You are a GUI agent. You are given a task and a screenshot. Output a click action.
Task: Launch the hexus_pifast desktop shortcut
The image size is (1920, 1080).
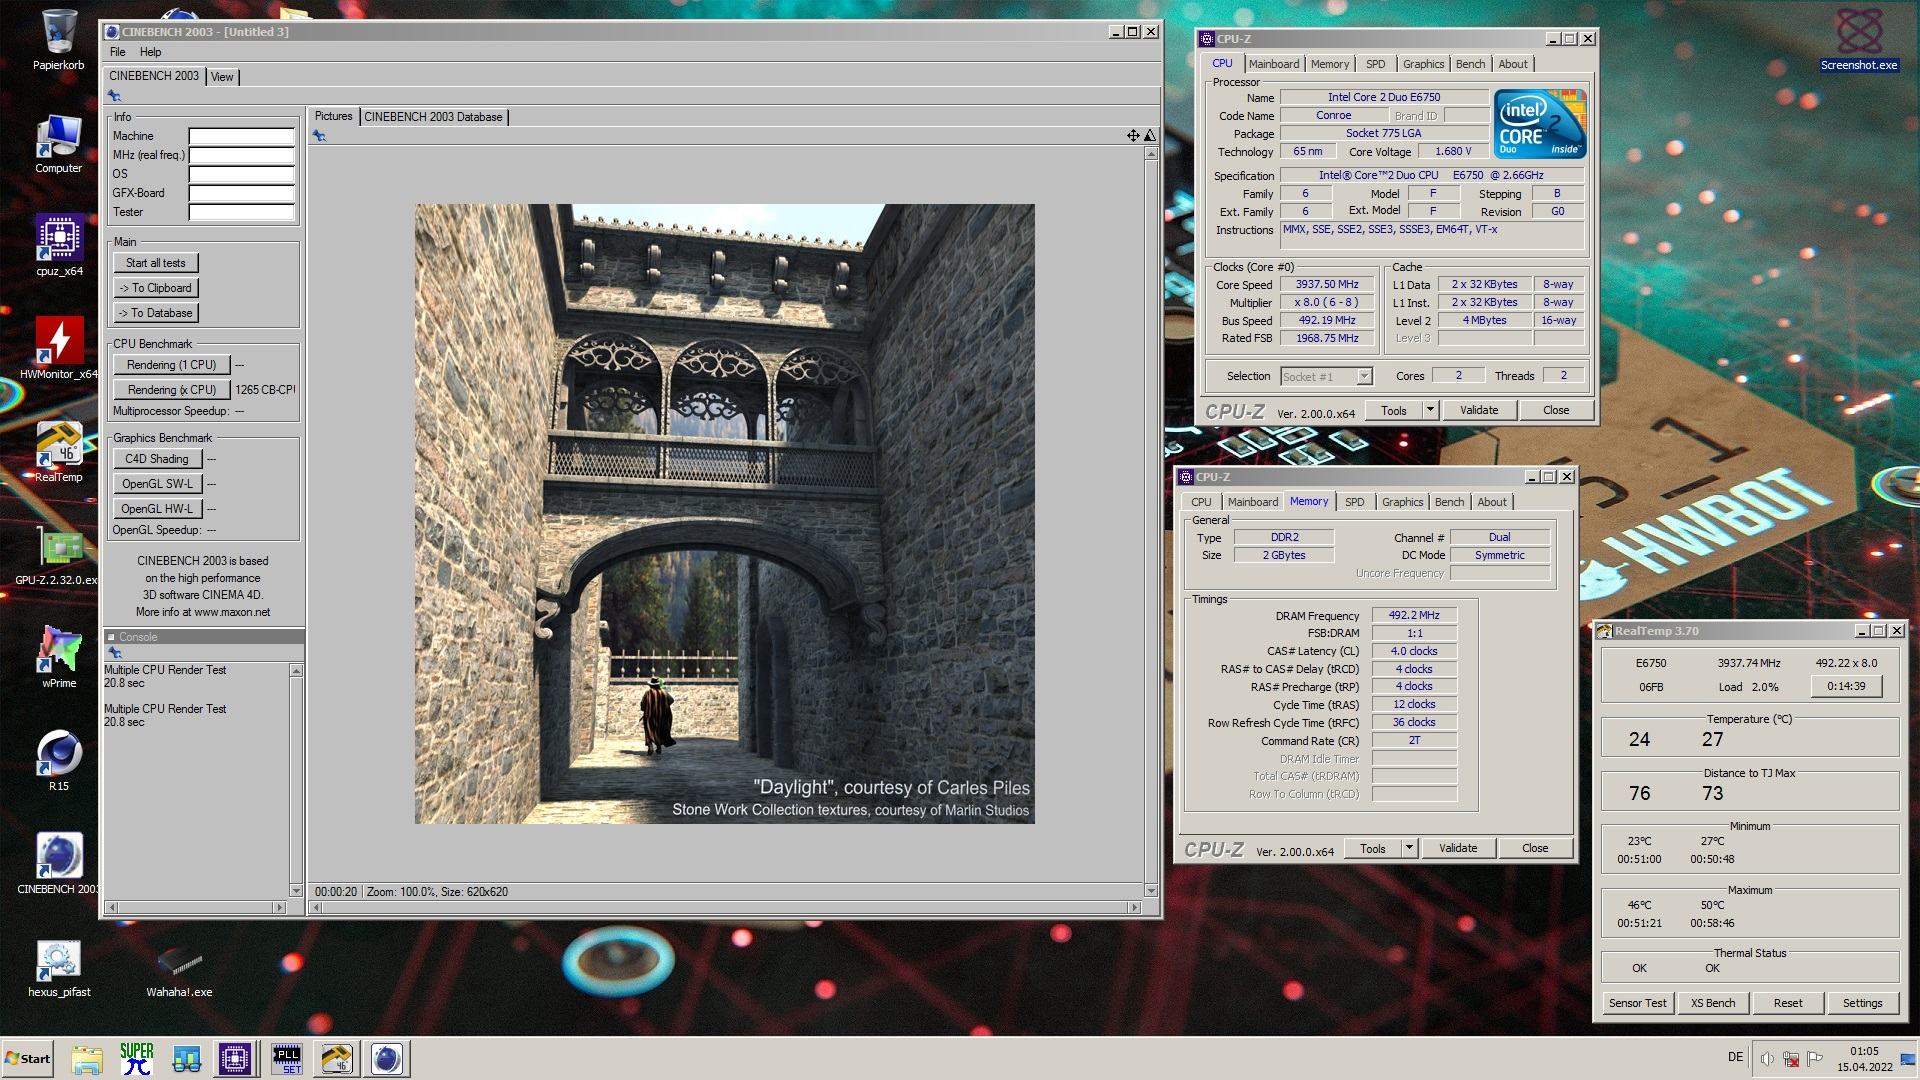[x=59, y=968]
